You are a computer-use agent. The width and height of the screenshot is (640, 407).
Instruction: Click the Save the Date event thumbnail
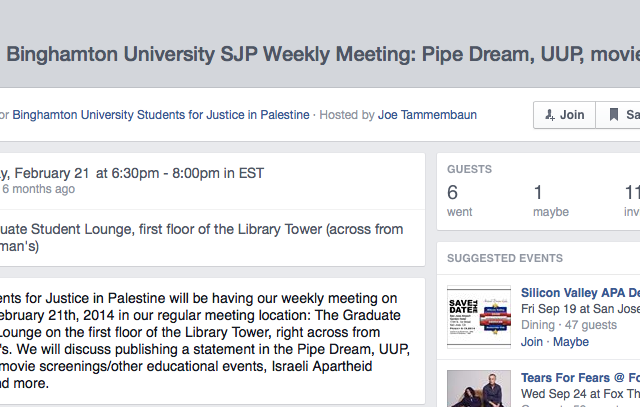(479, 317)
